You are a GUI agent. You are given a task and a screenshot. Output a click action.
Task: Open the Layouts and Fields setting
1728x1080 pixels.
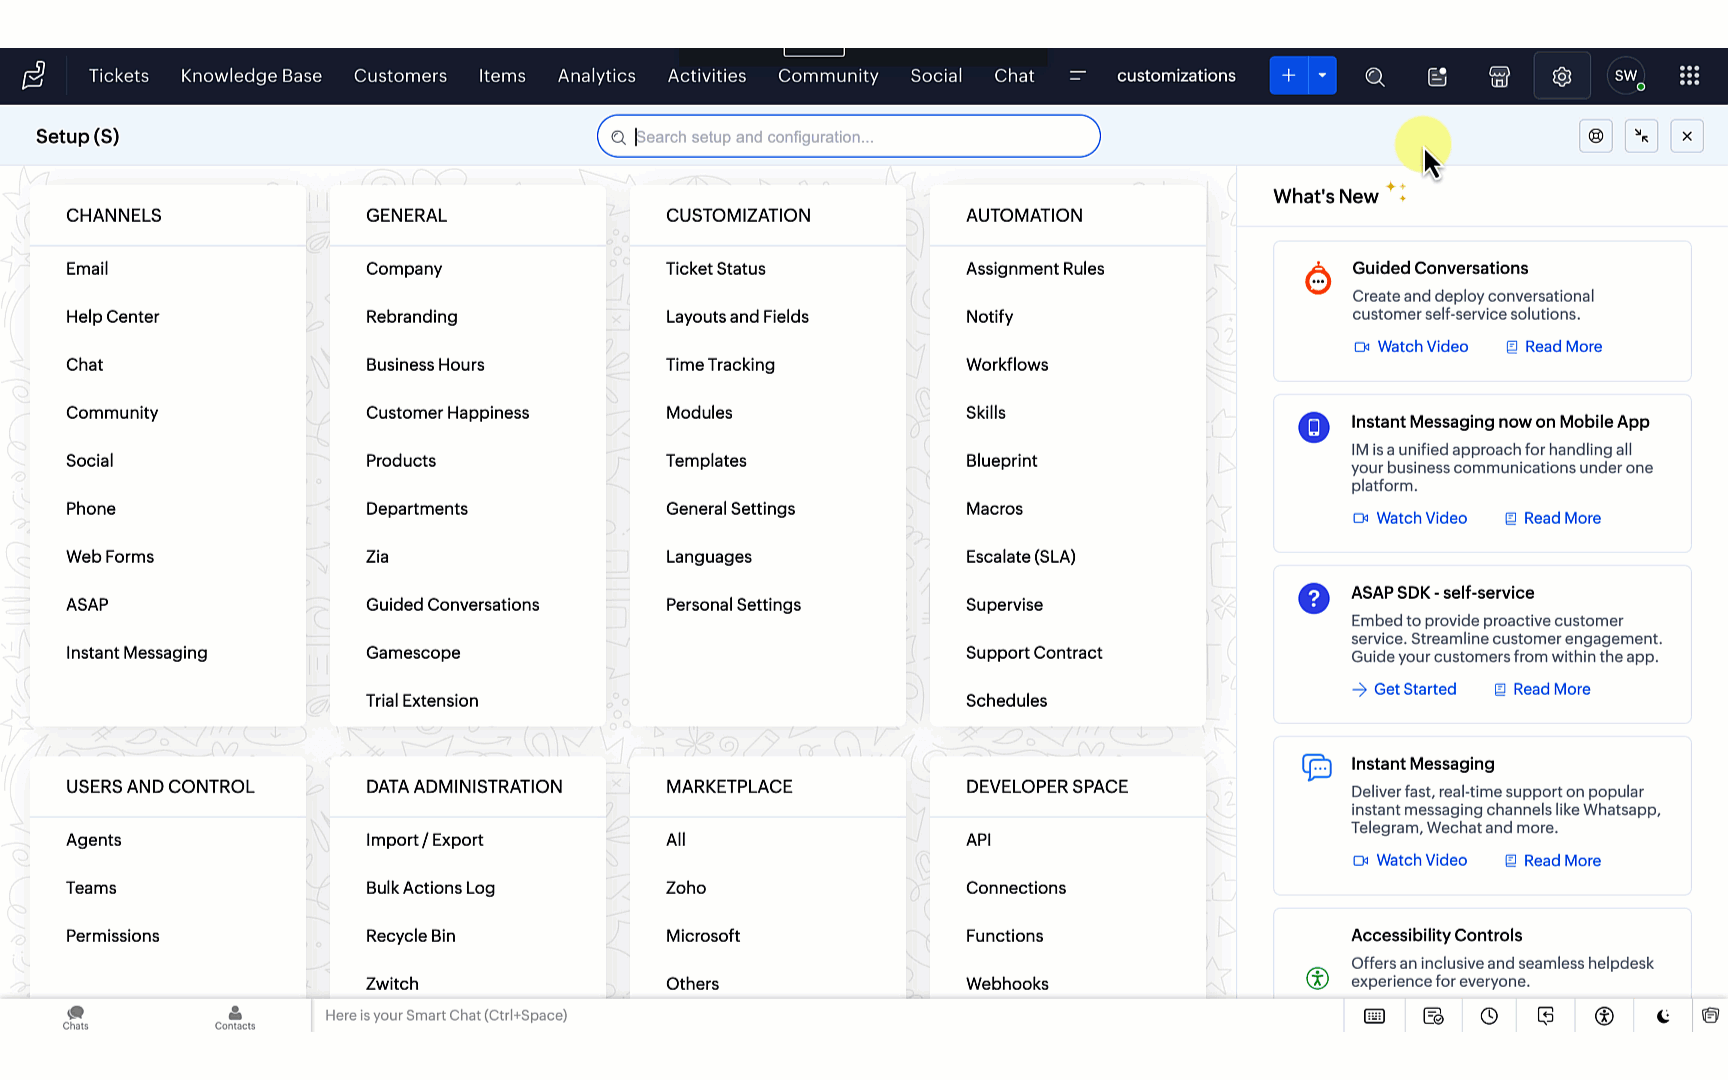coord(737,317)
